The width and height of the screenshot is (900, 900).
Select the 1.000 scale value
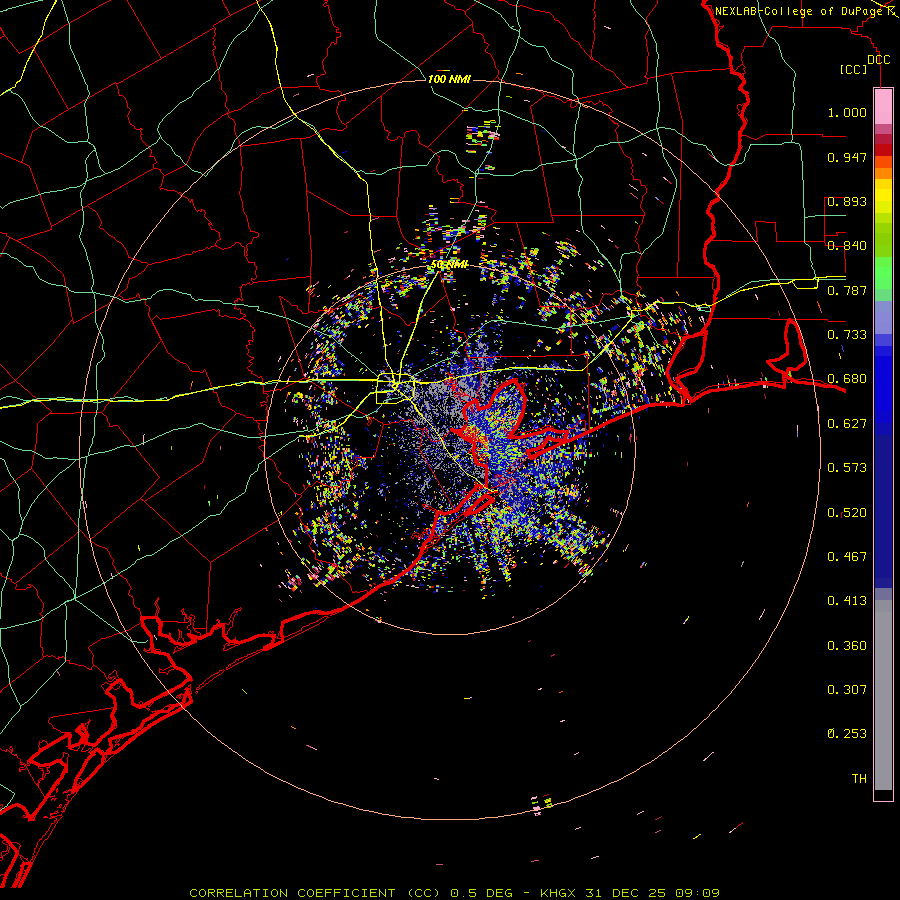[x=847, y=112]
